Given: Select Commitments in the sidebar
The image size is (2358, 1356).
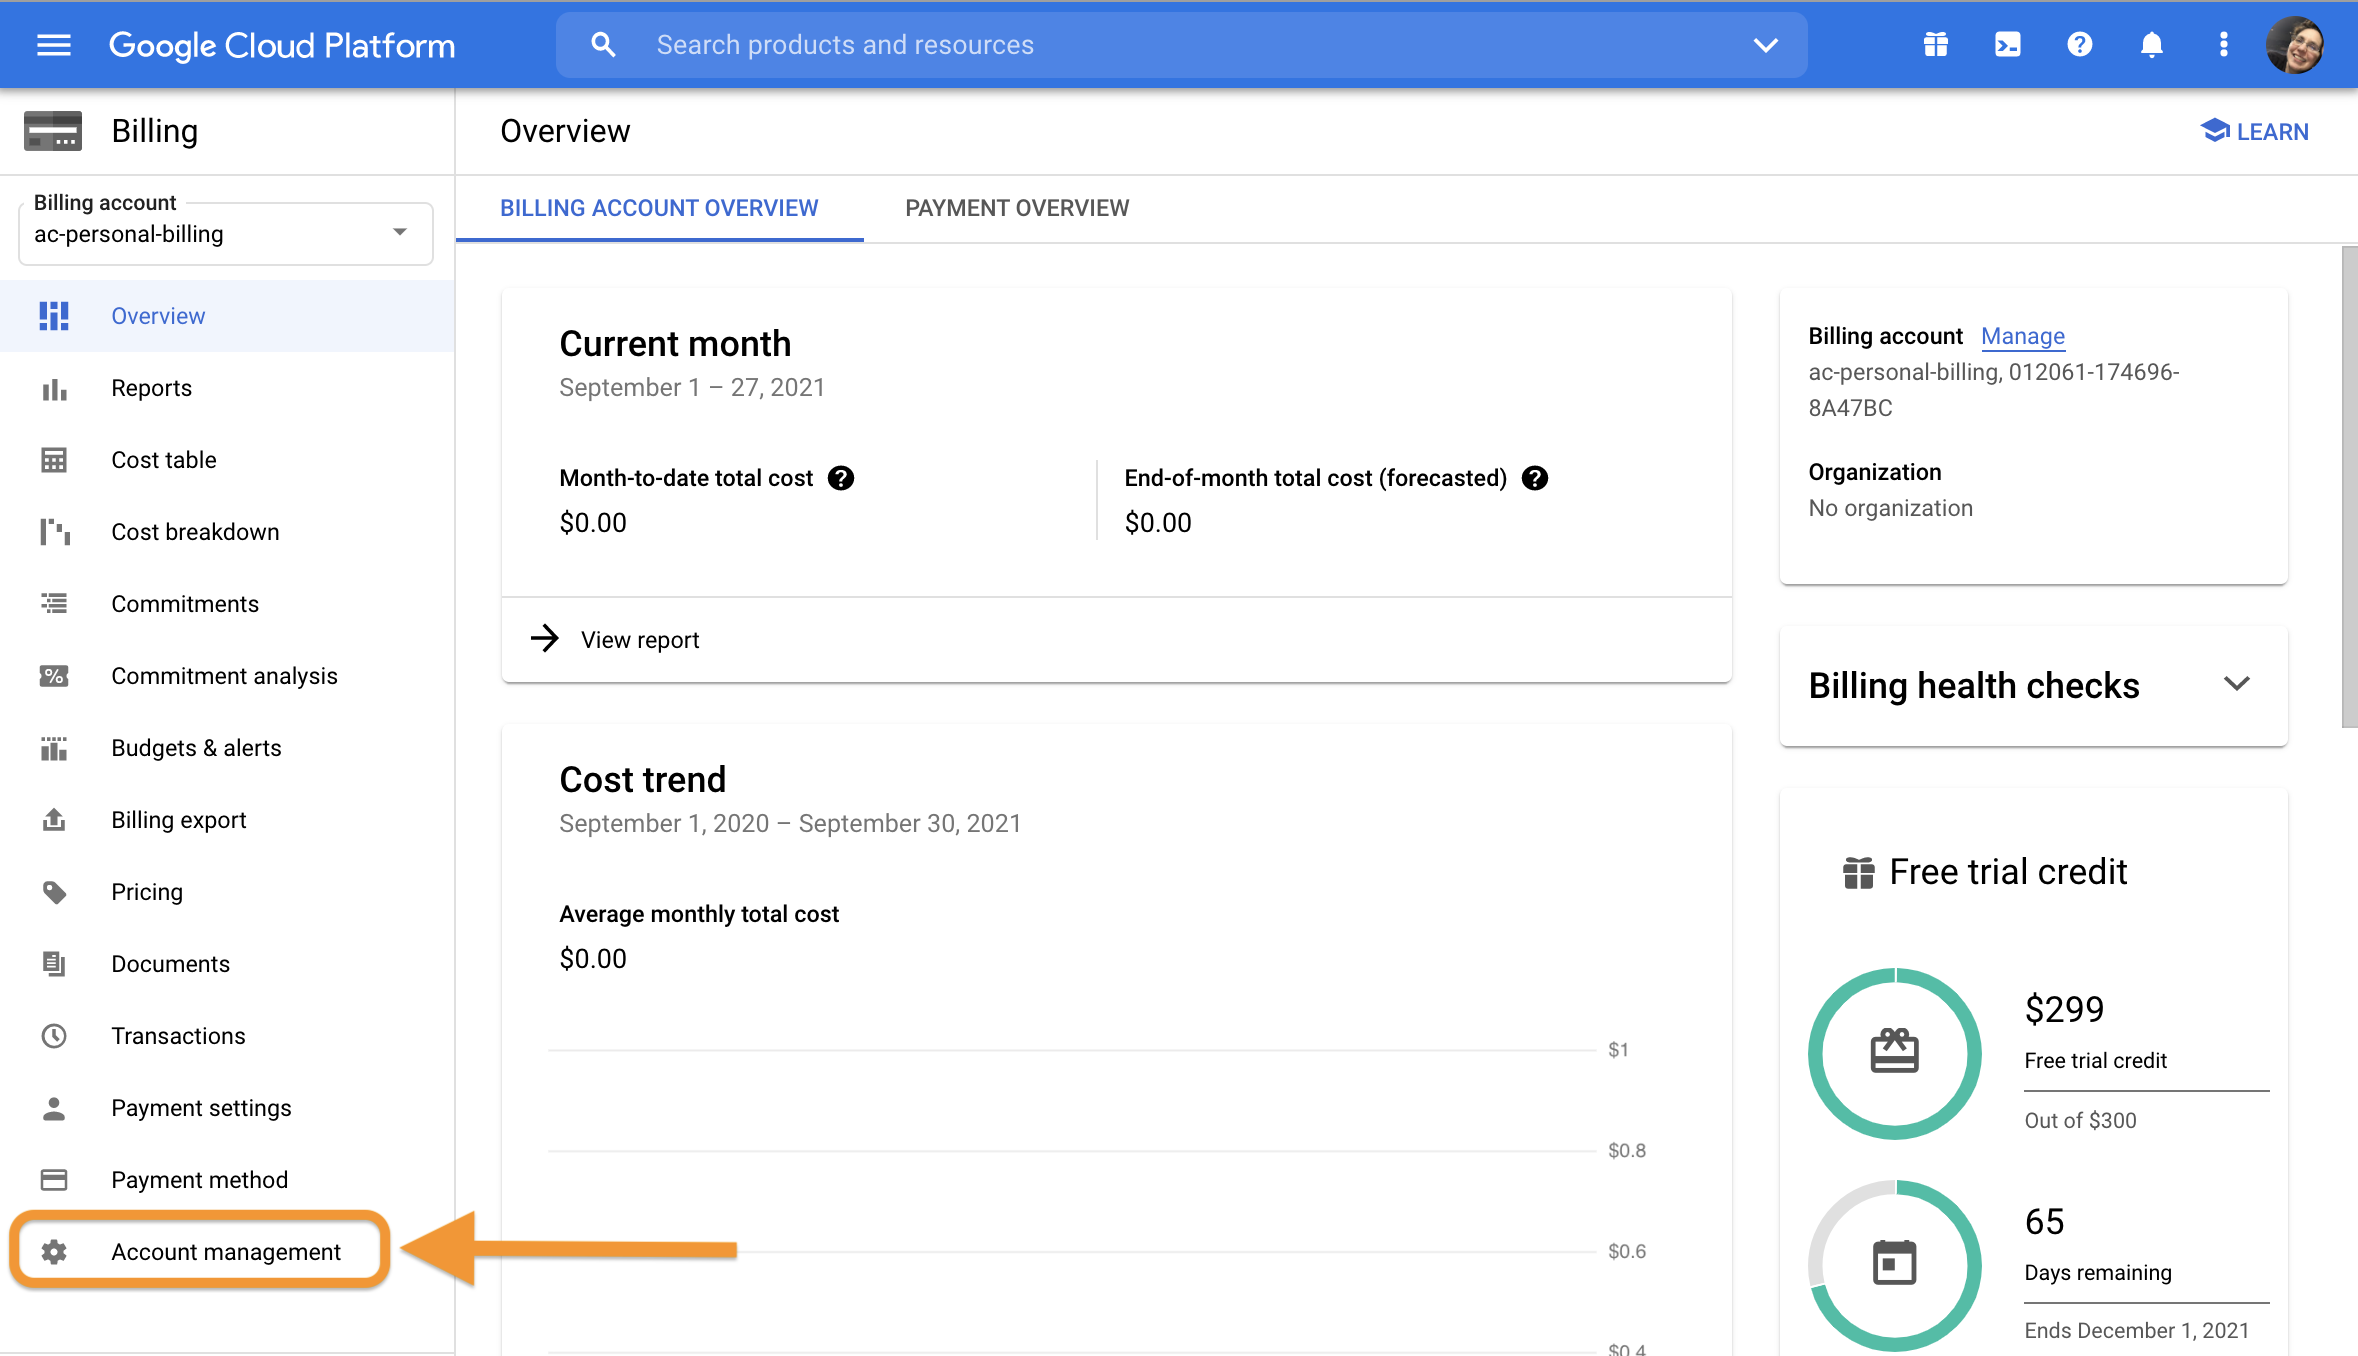Looking at the screenshot, I should tap(227, 604).
